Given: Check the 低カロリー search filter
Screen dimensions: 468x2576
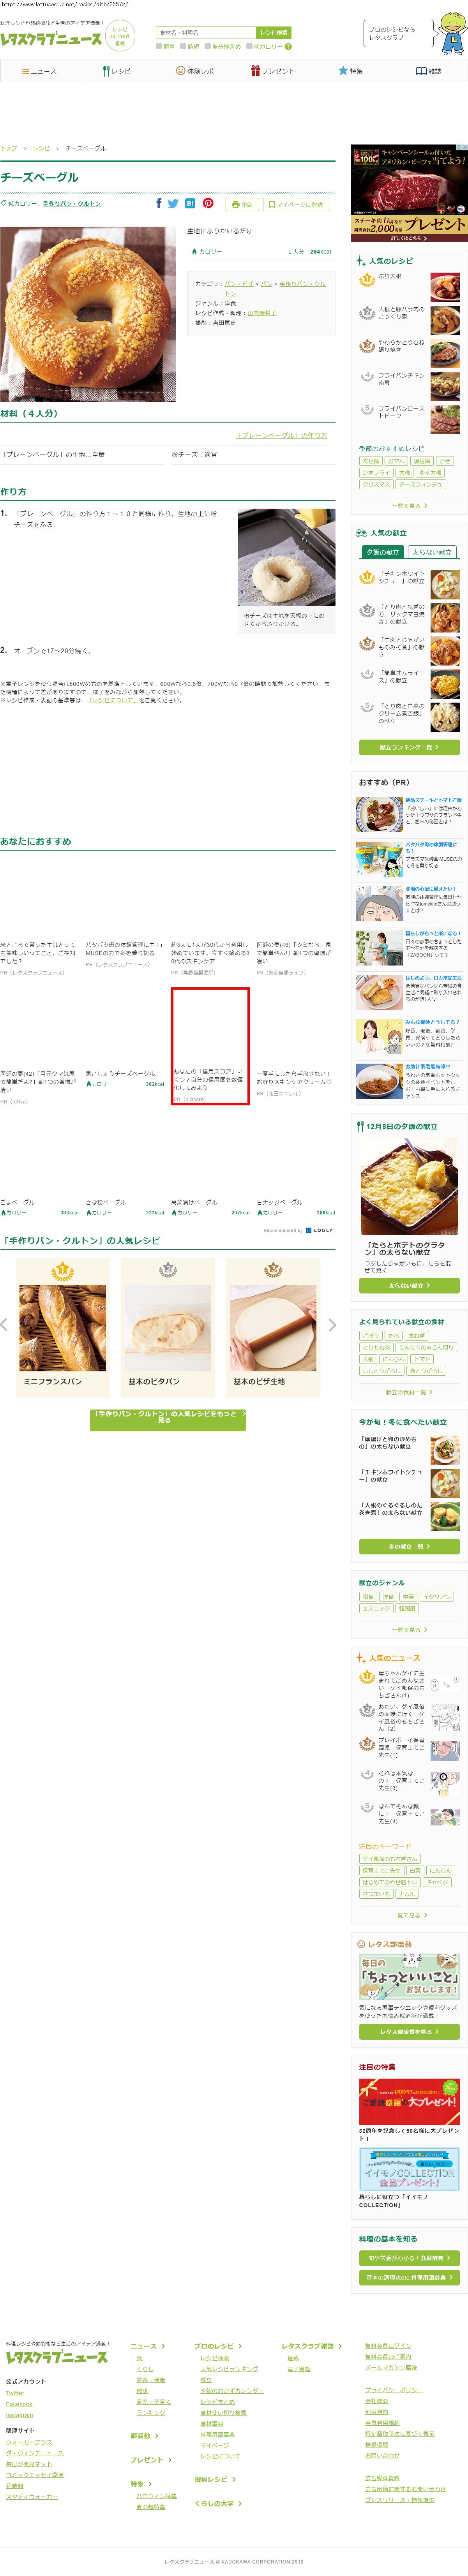Looking at the screenshot, I should tap(251, 46).
